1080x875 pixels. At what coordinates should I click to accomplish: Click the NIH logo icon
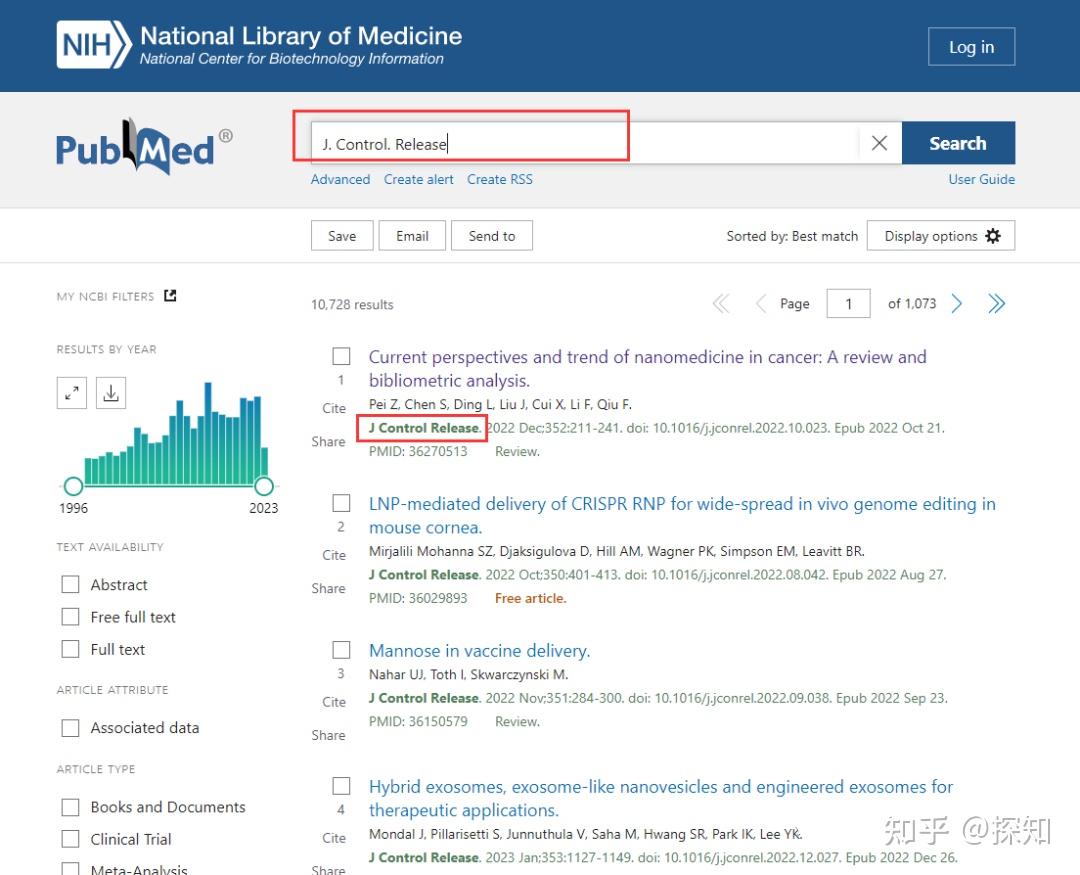coord(94,45)
